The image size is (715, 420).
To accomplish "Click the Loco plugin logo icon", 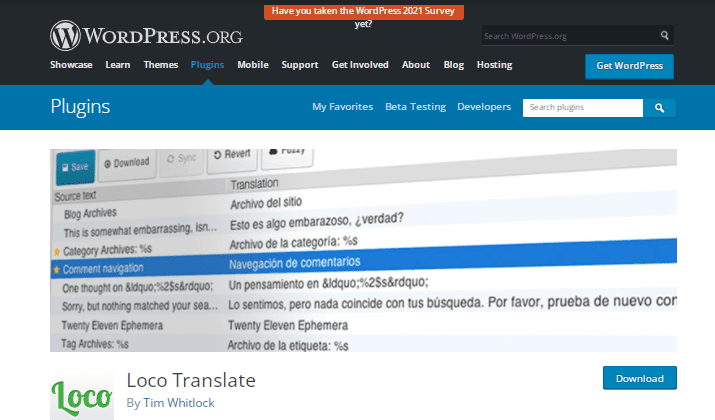I will 82,396.
